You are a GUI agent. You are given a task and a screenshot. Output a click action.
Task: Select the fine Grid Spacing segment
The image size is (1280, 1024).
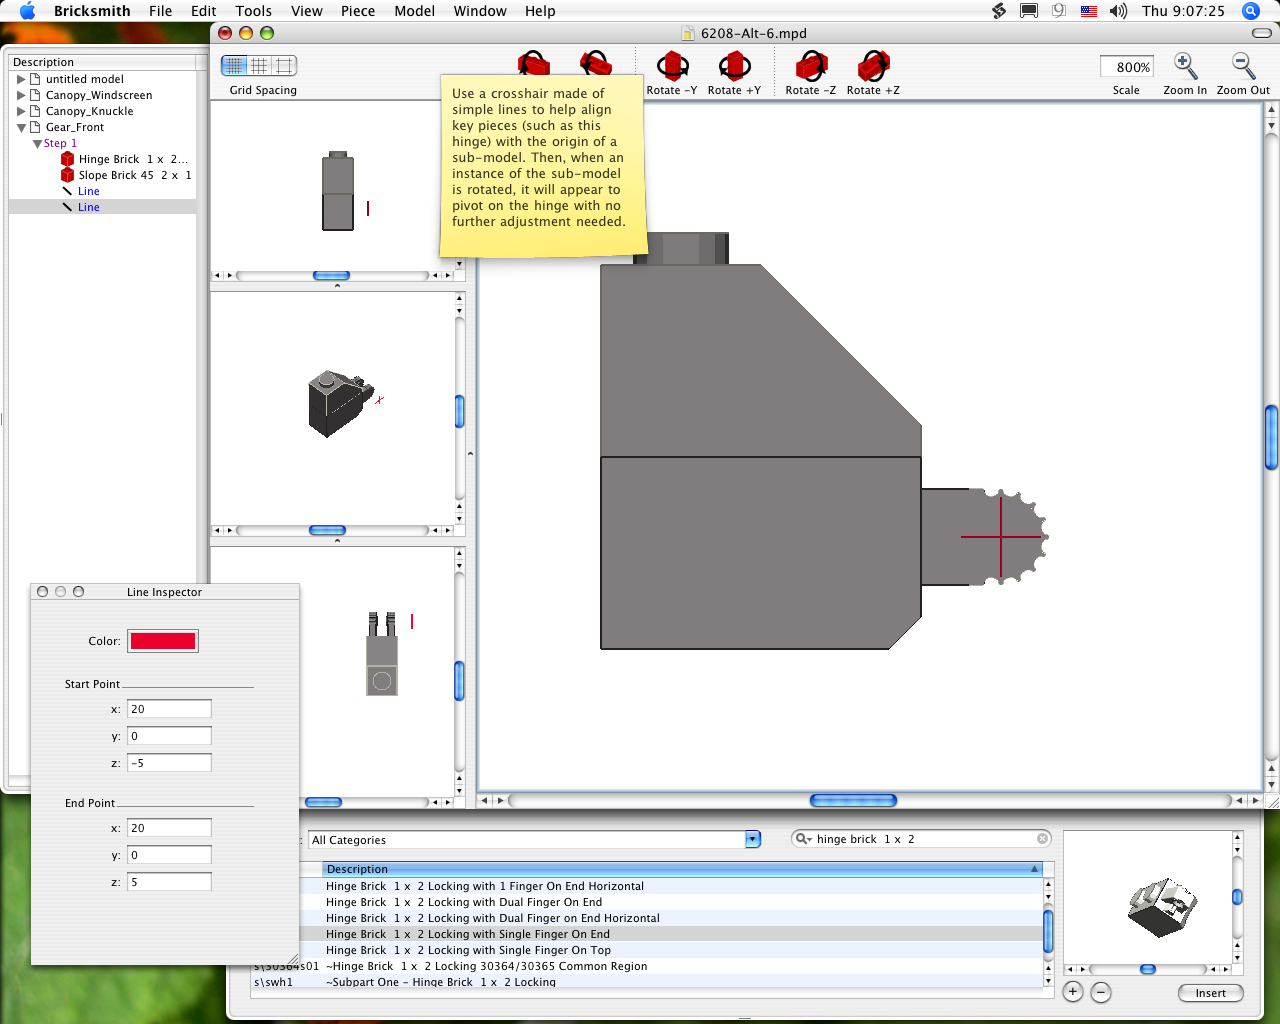234,66
